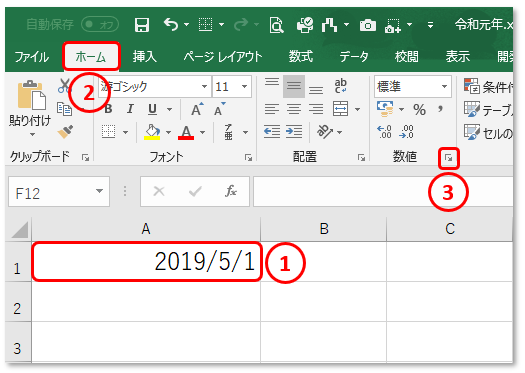Apply comma style number format

(x=441, y=108)
